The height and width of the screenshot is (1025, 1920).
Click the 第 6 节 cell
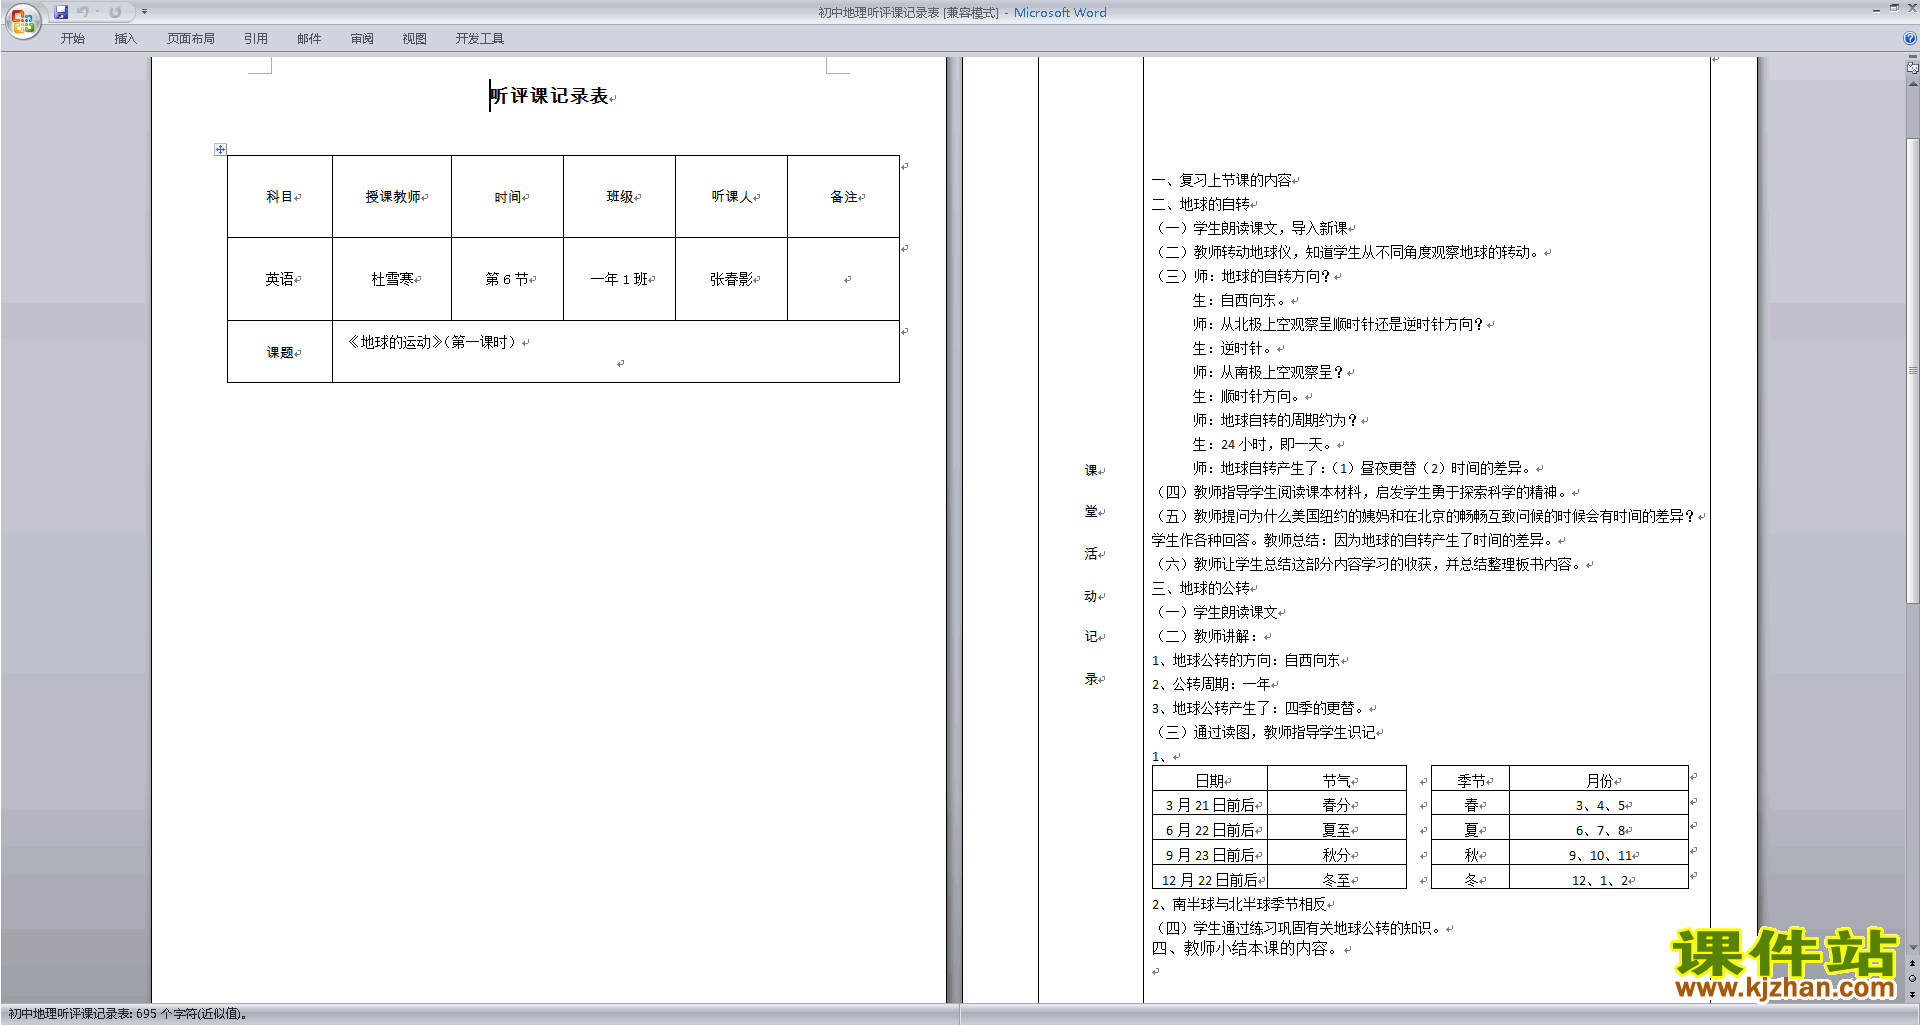pyautogui.click(x=508, y=279)
